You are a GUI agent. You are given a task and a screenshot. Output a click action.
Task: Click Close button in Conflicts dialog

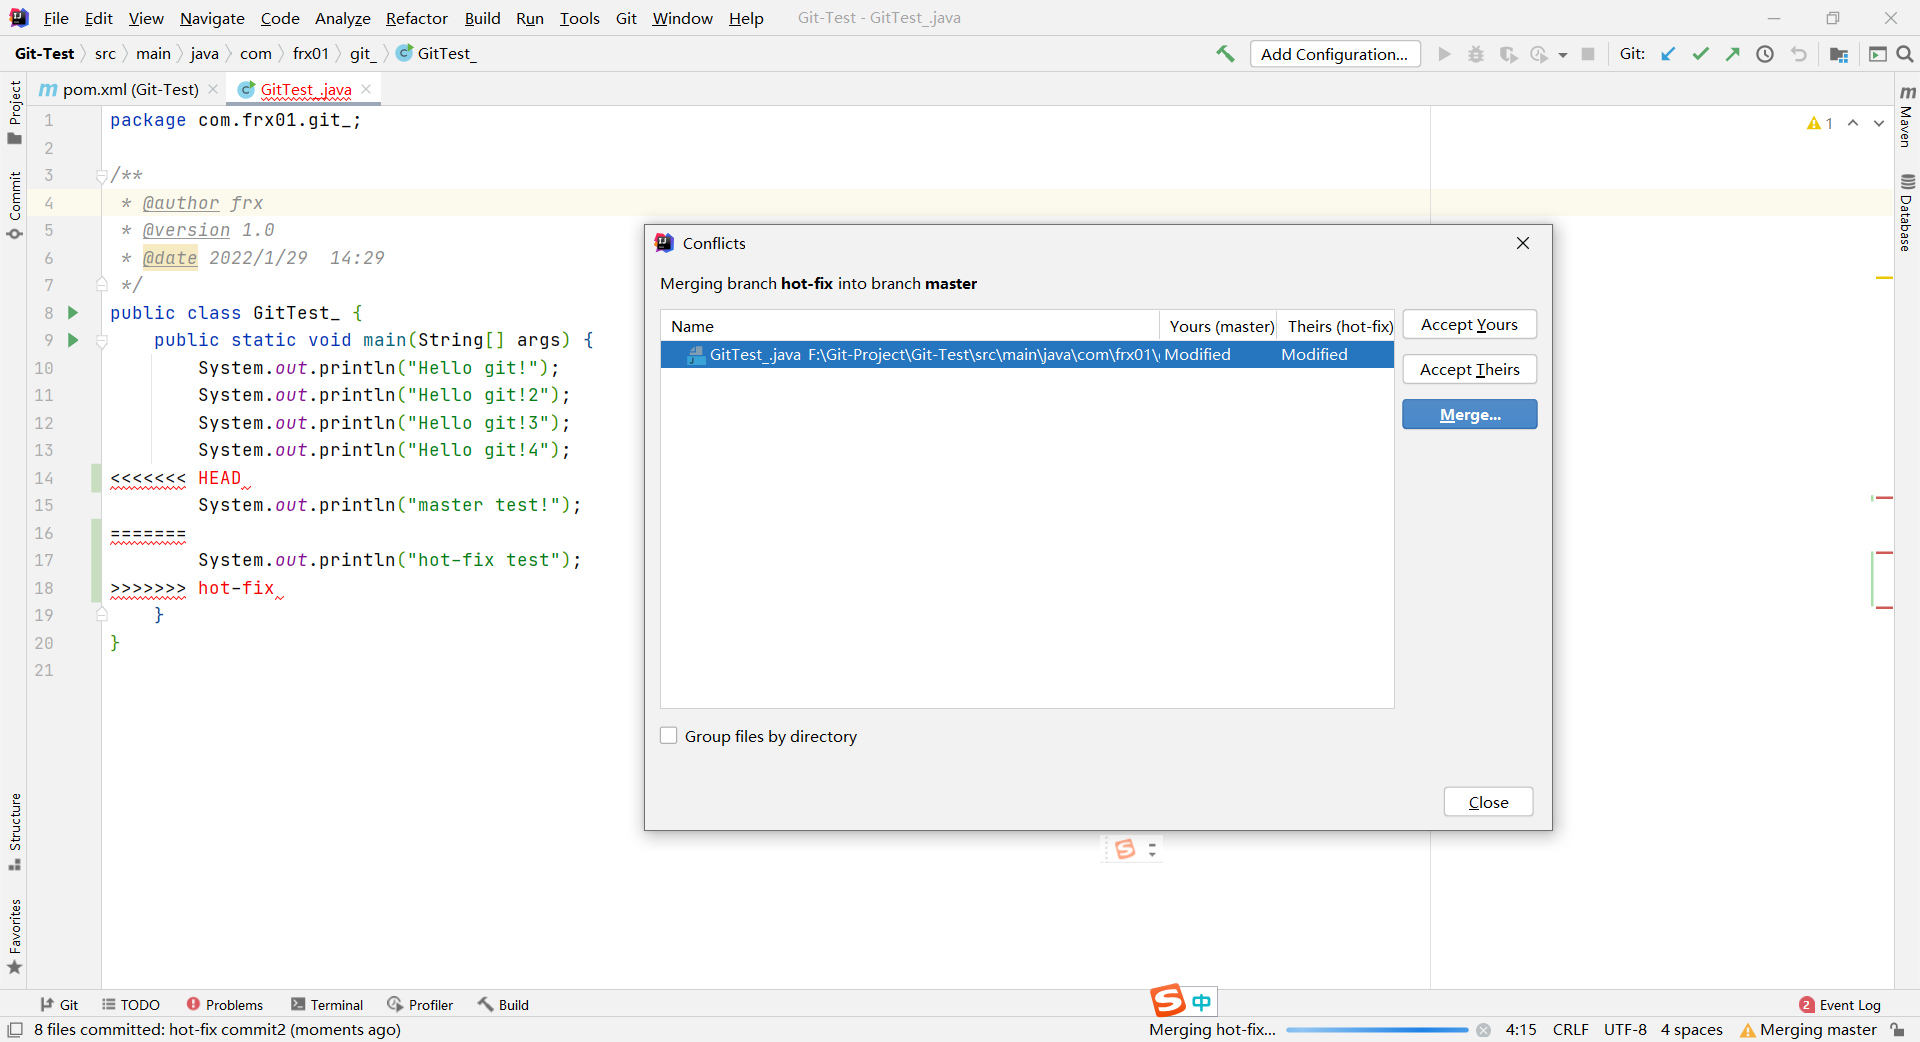1488,802
